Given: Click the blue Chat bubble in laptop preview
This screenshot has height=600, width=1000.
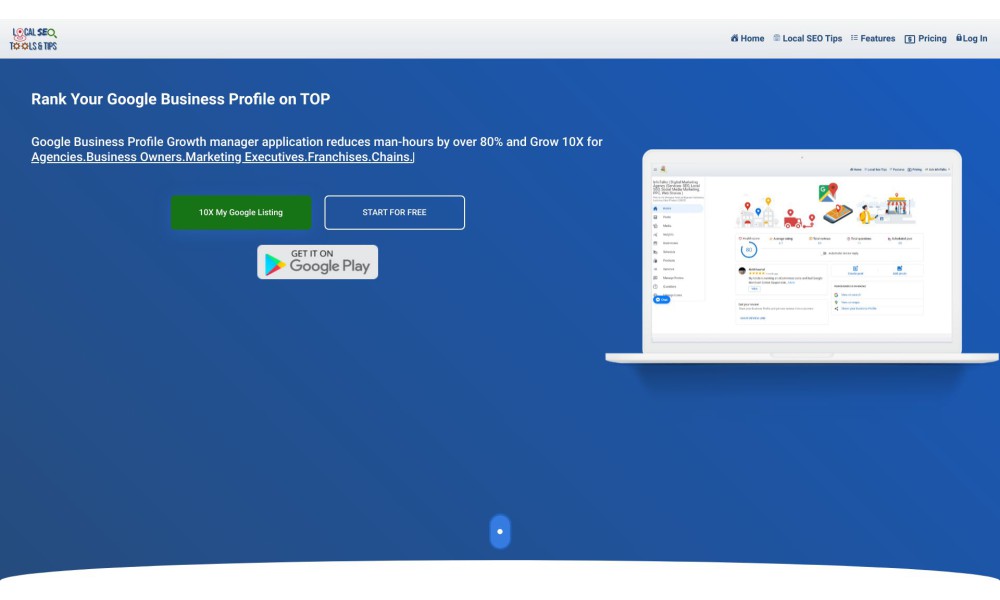Looking at the screenshot, I should click(x=661, y=299).
